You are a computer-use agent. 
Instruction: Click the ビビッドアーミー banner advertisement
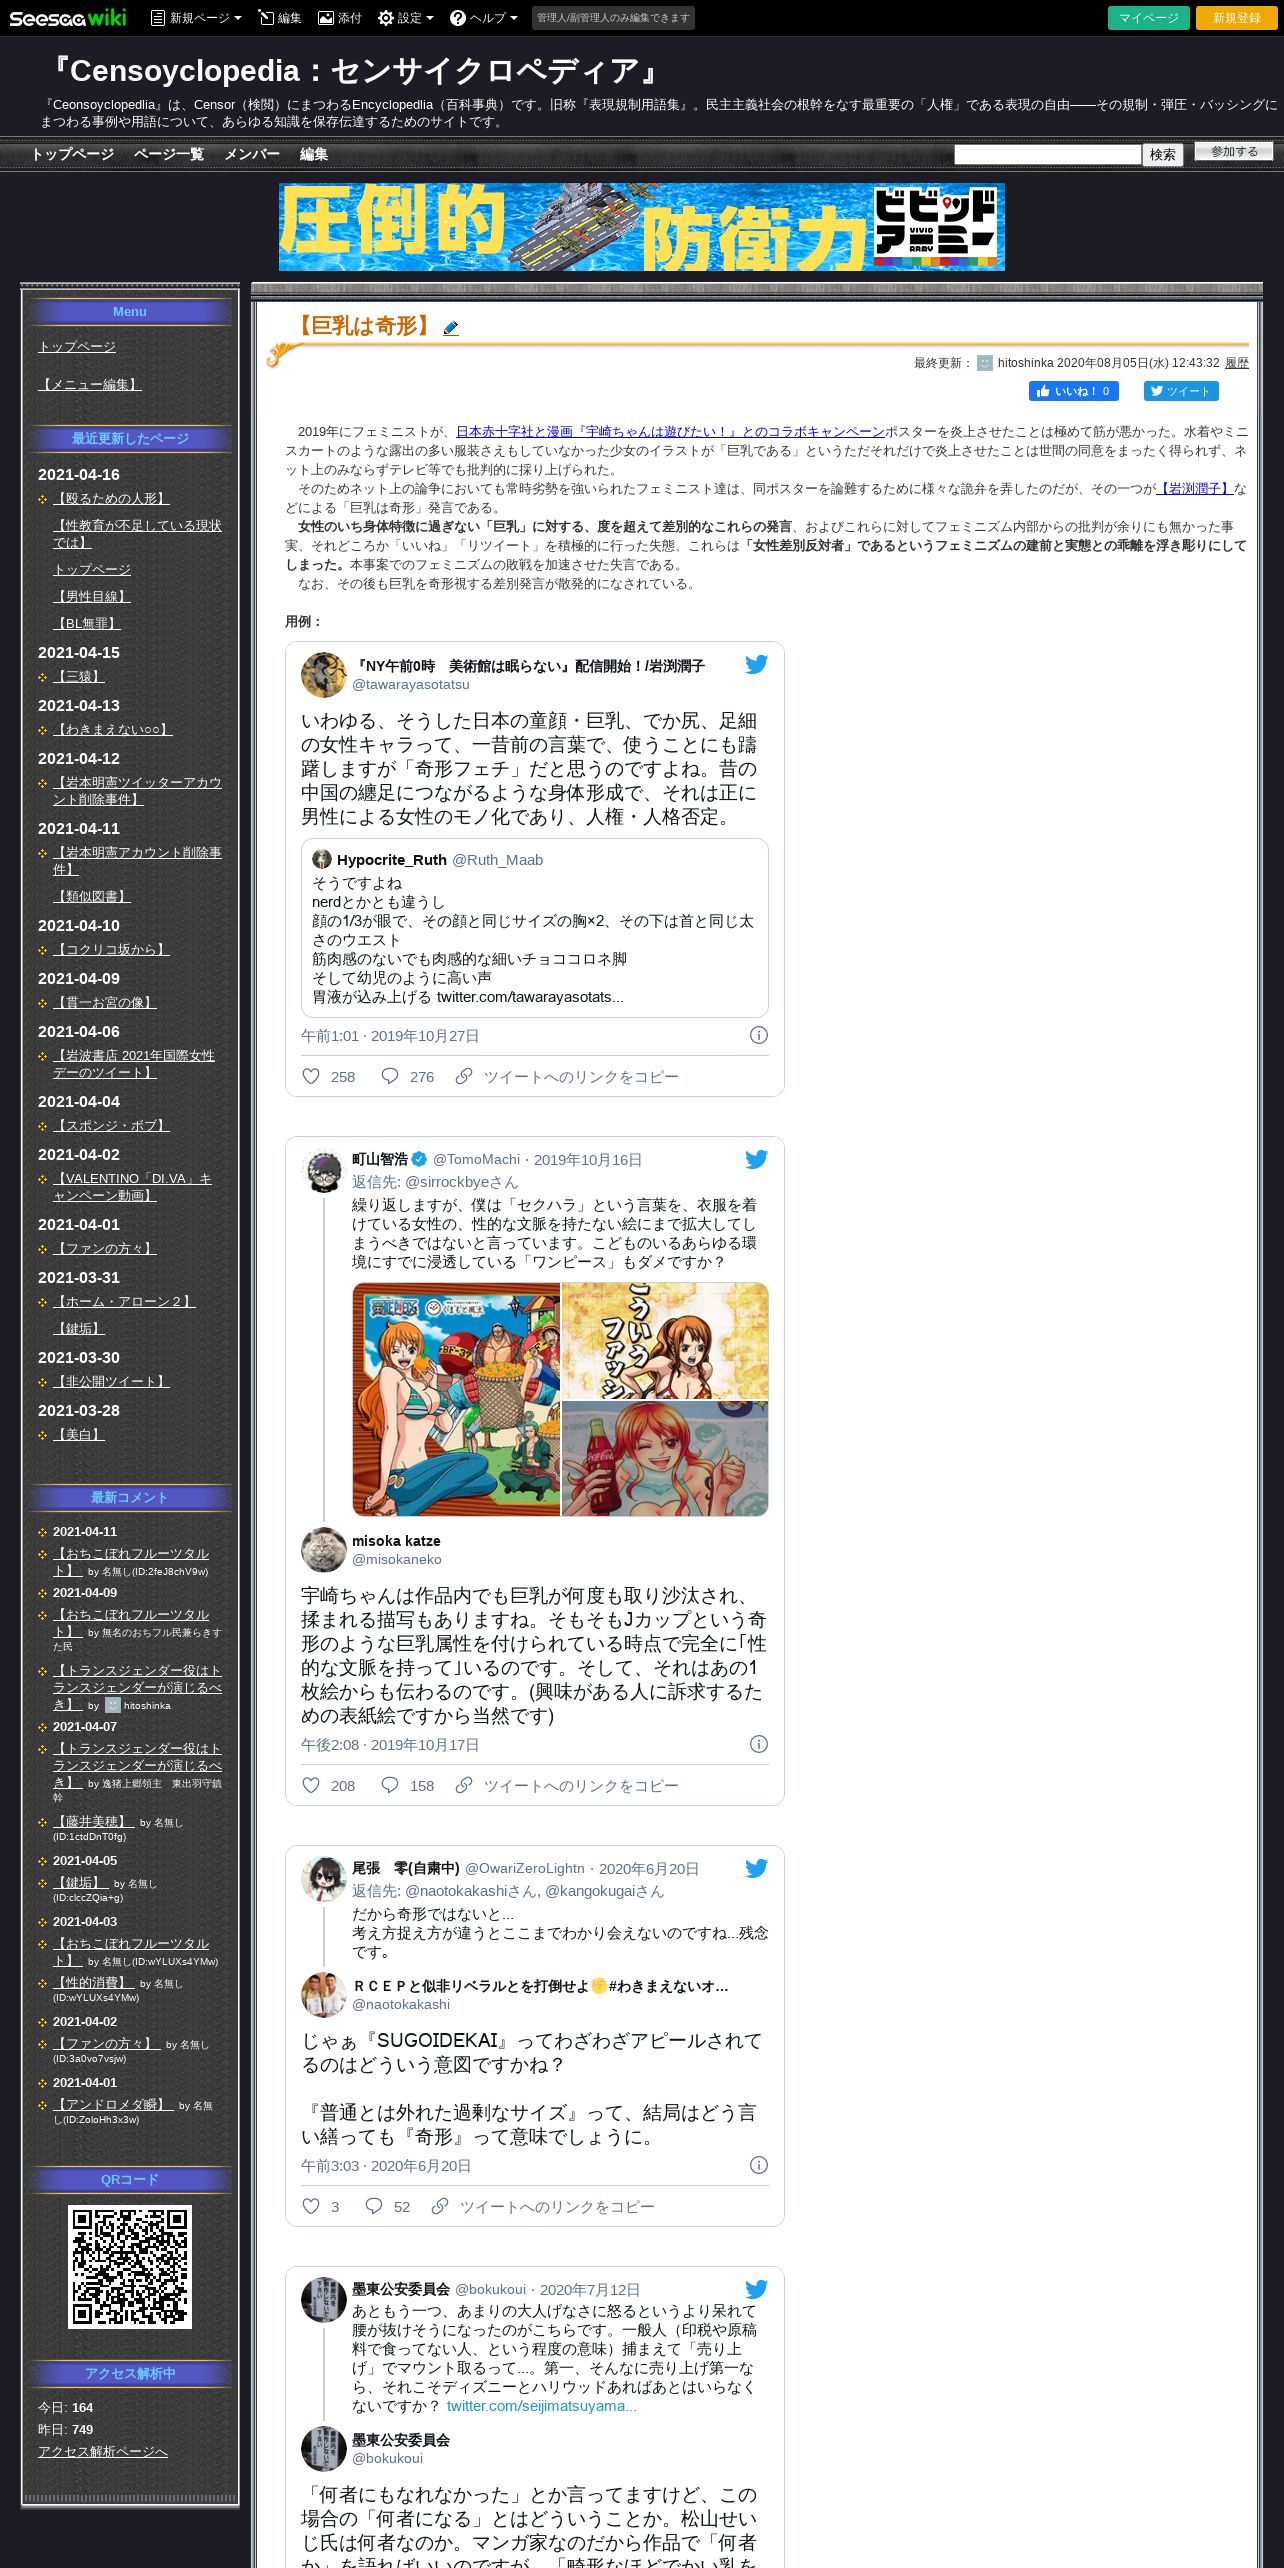click(642, 227)
